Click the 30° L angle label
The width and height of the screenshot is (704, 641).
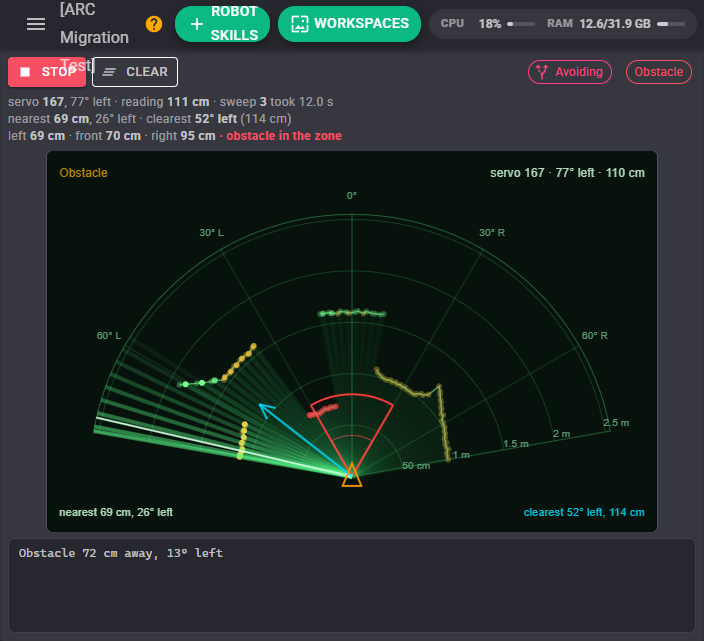tap(211, 233)
